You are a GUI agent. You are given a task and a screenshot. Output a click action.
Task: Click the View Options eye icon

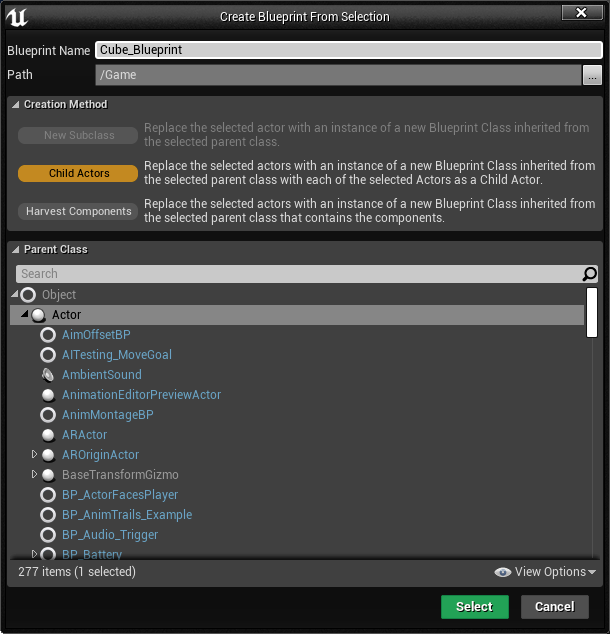pyautogui.click(x=502, y=572)
